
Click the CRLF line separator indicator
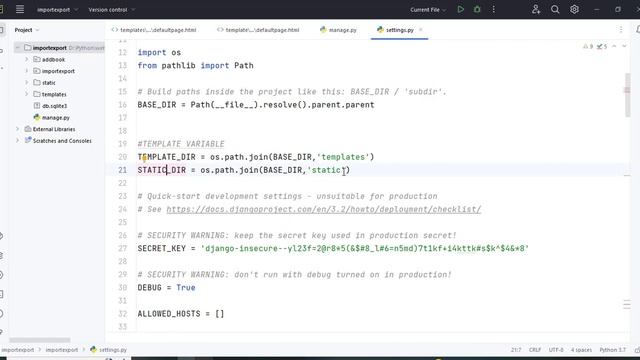535,350
